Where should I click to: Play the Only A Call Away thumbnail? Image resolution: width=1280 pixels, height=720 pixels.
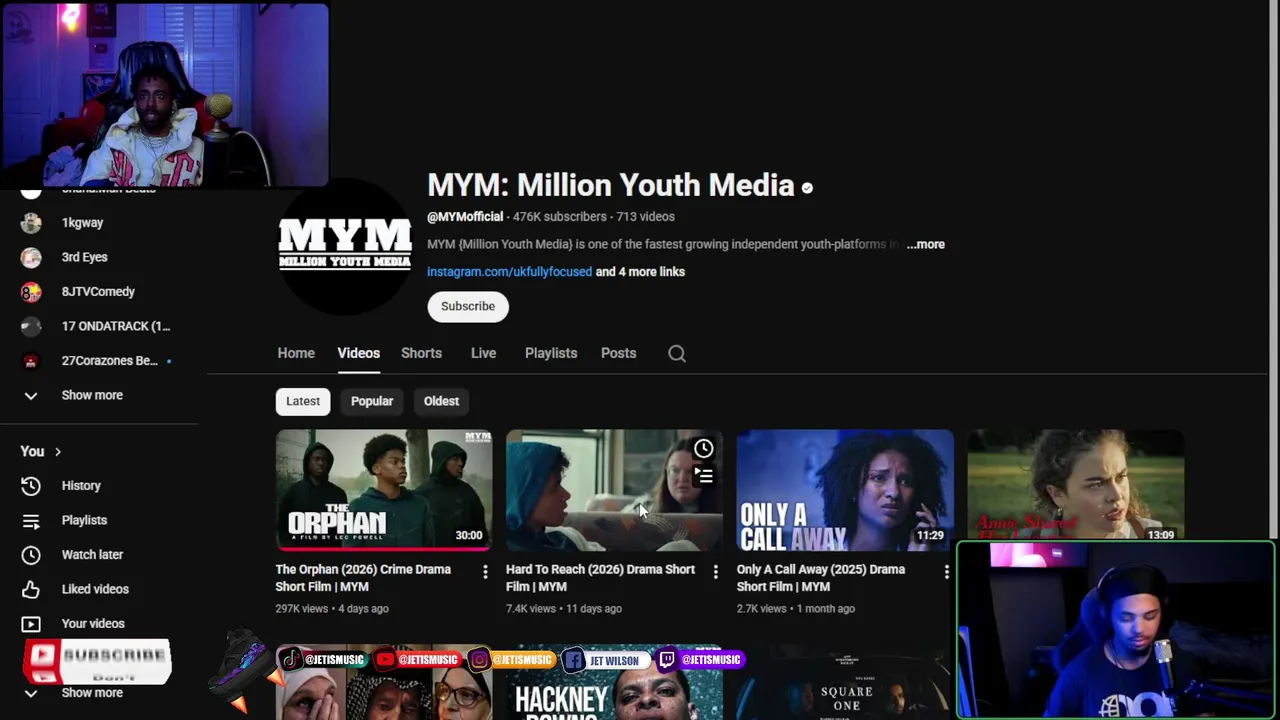point(845,490)
